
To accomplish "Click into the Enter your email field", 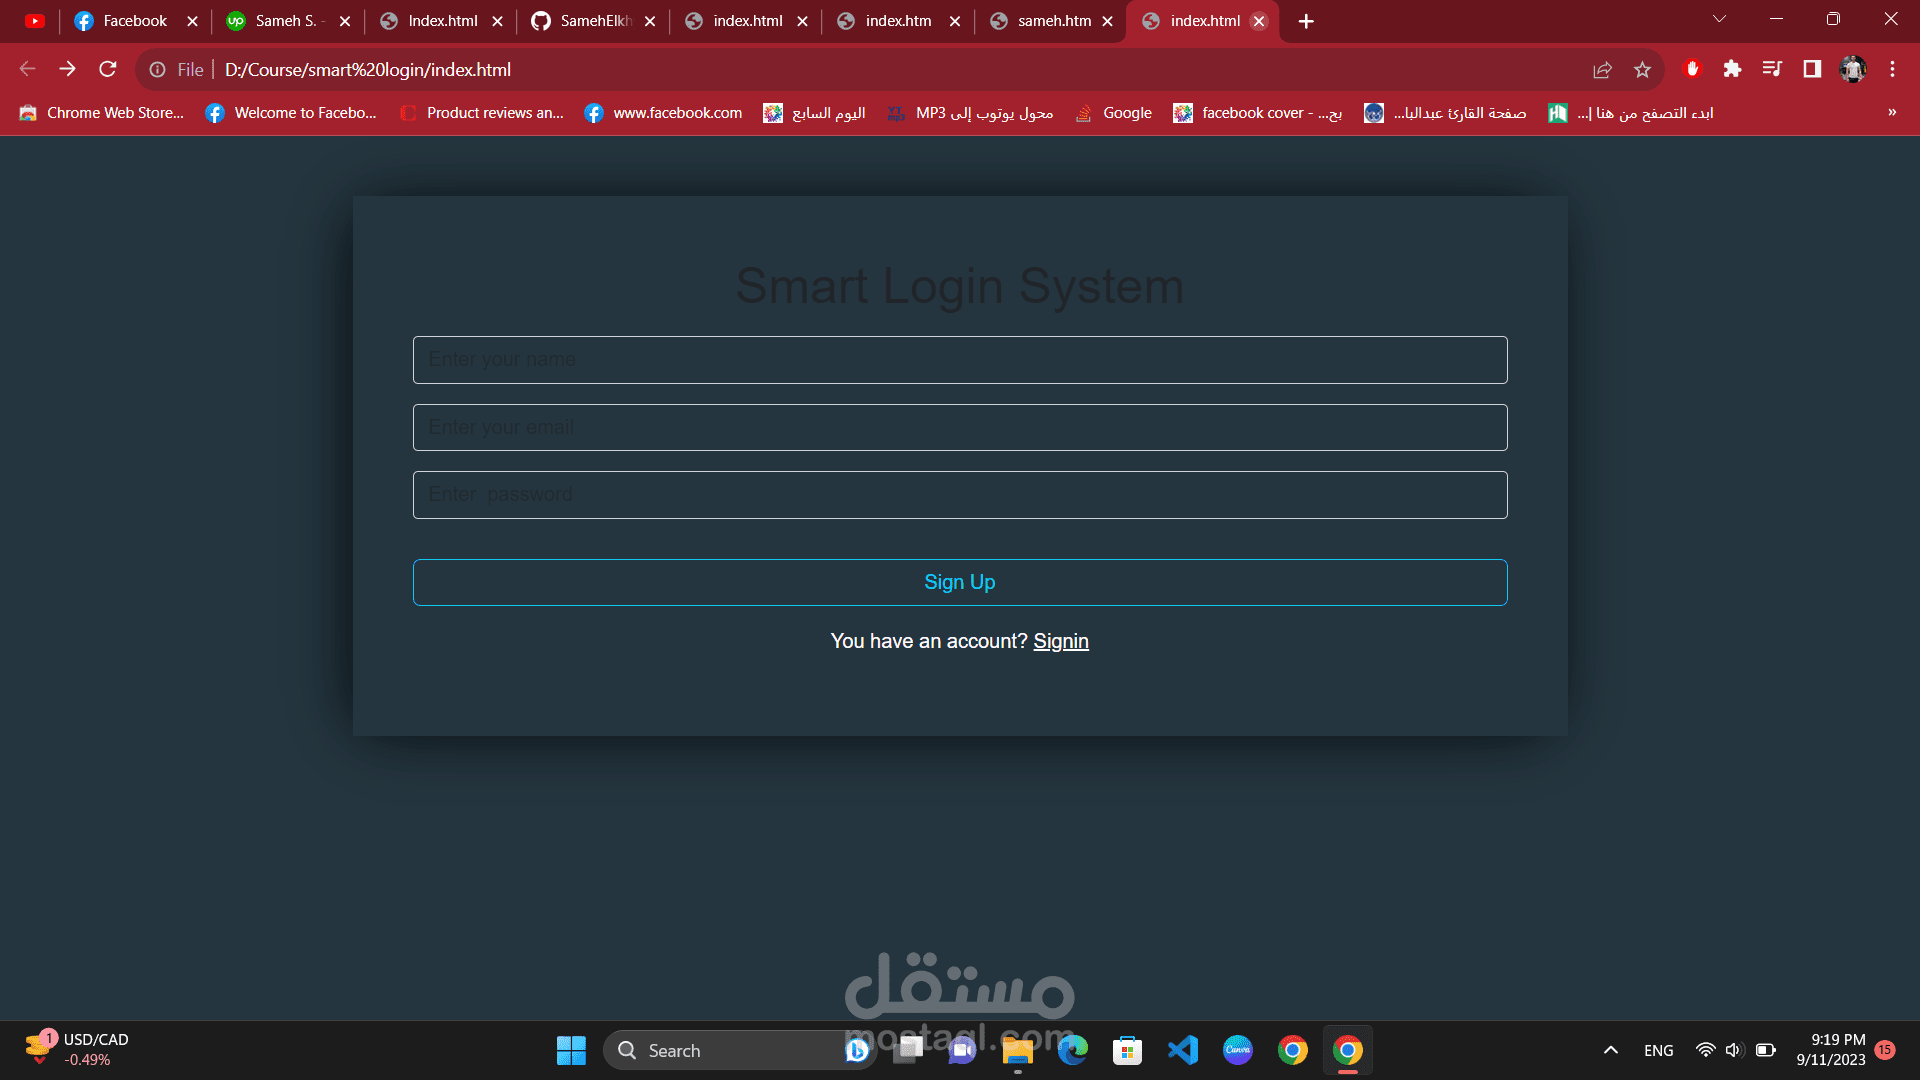I will pos(959,427).
